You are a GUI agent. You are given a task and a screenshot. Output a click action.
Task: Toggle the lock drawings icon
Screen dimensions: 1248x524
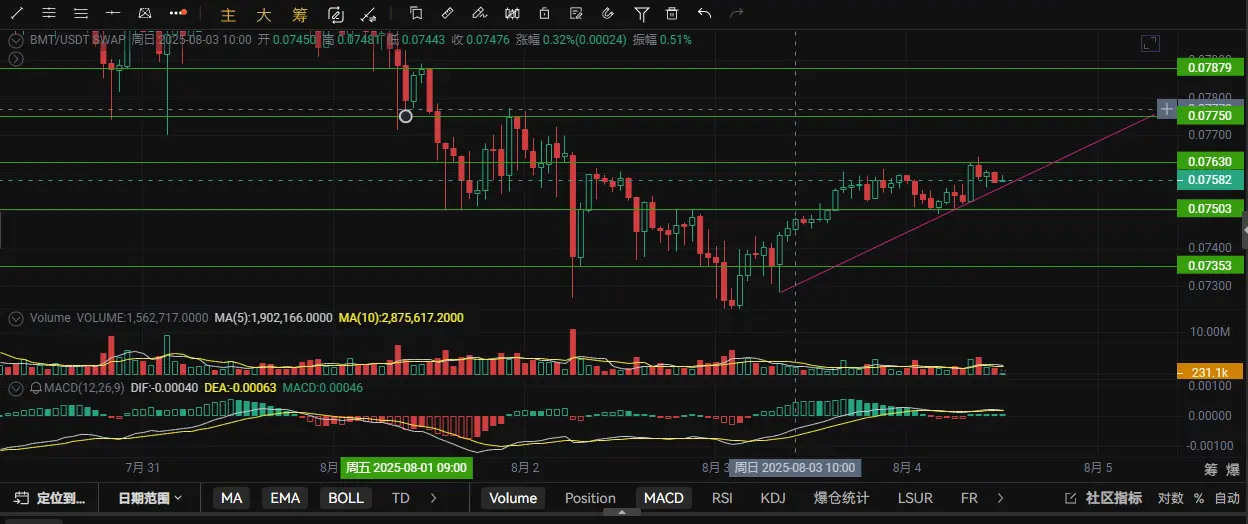pos(544,14)
